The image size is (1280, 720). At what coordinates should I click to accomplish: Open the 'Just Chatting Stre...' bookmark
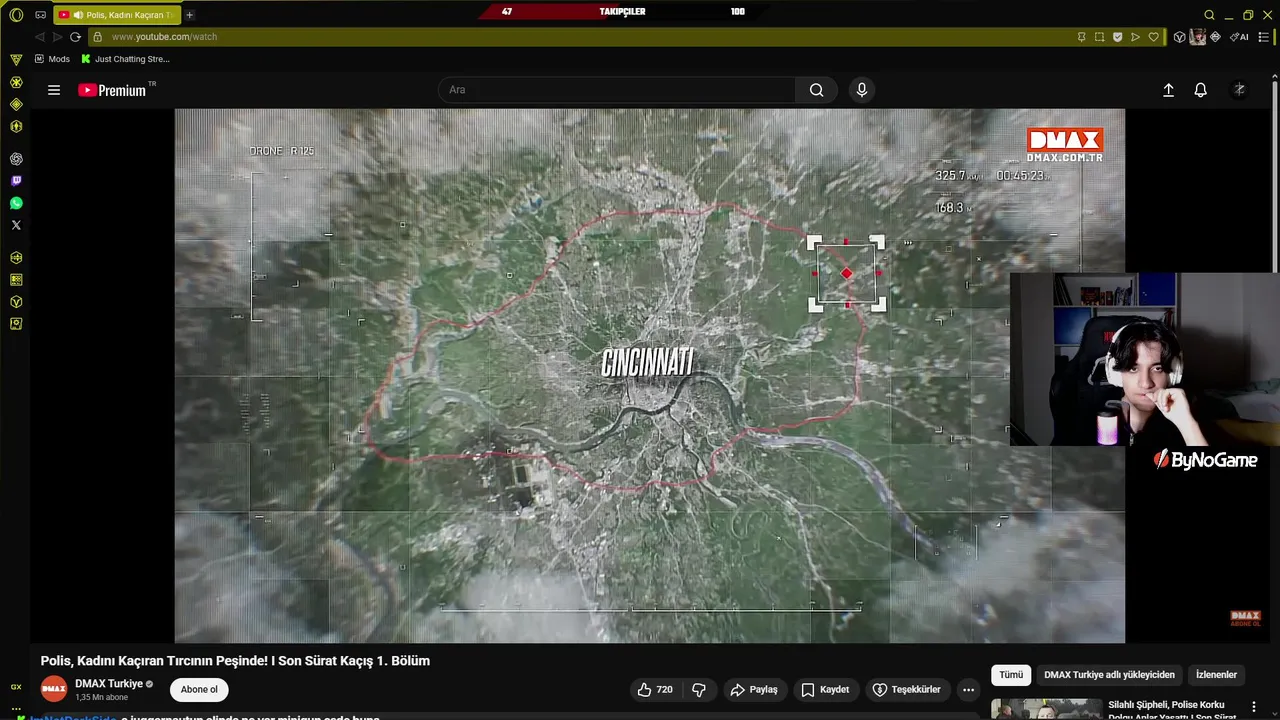point(126,59)
